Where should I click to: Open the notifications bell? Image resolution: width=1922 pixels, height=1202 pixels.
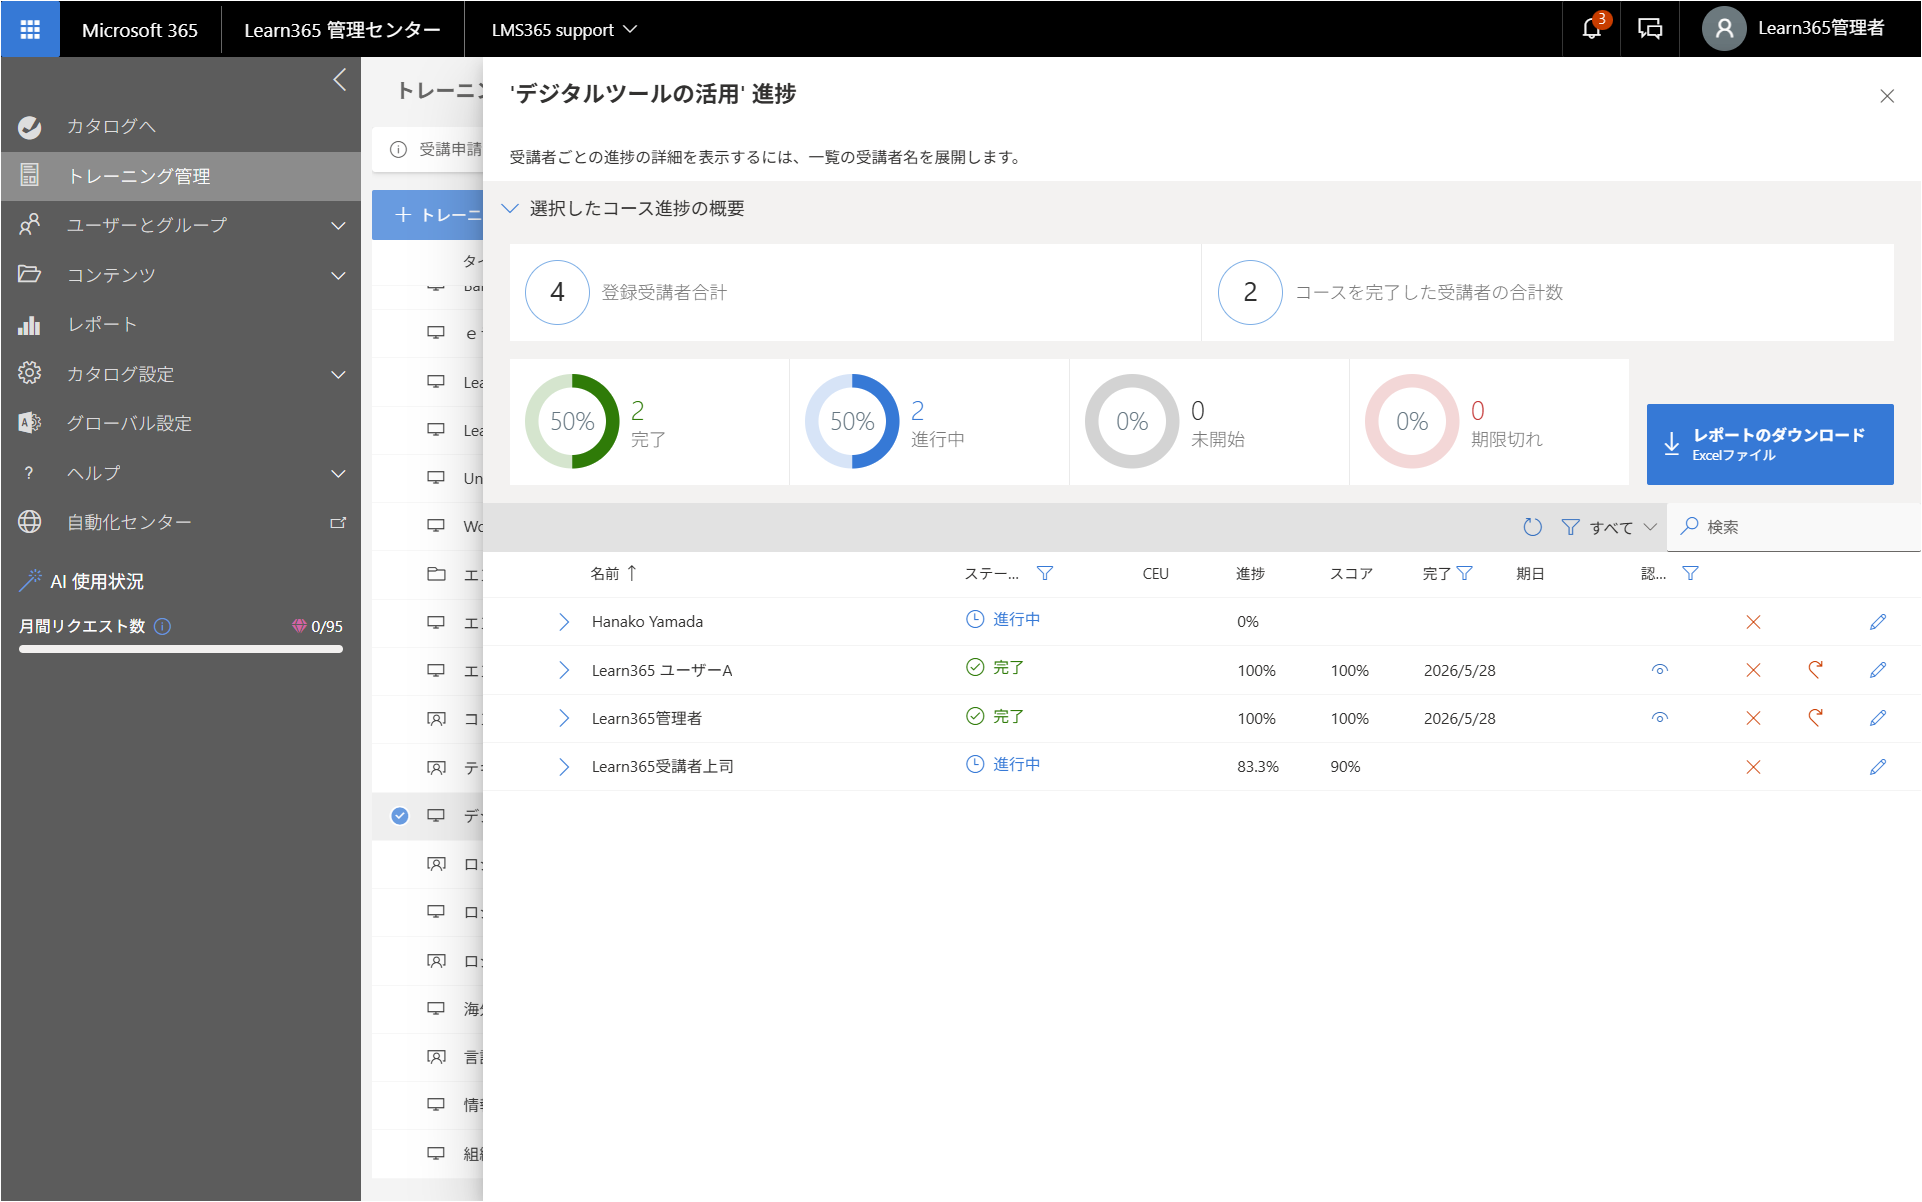point(1592,29)
